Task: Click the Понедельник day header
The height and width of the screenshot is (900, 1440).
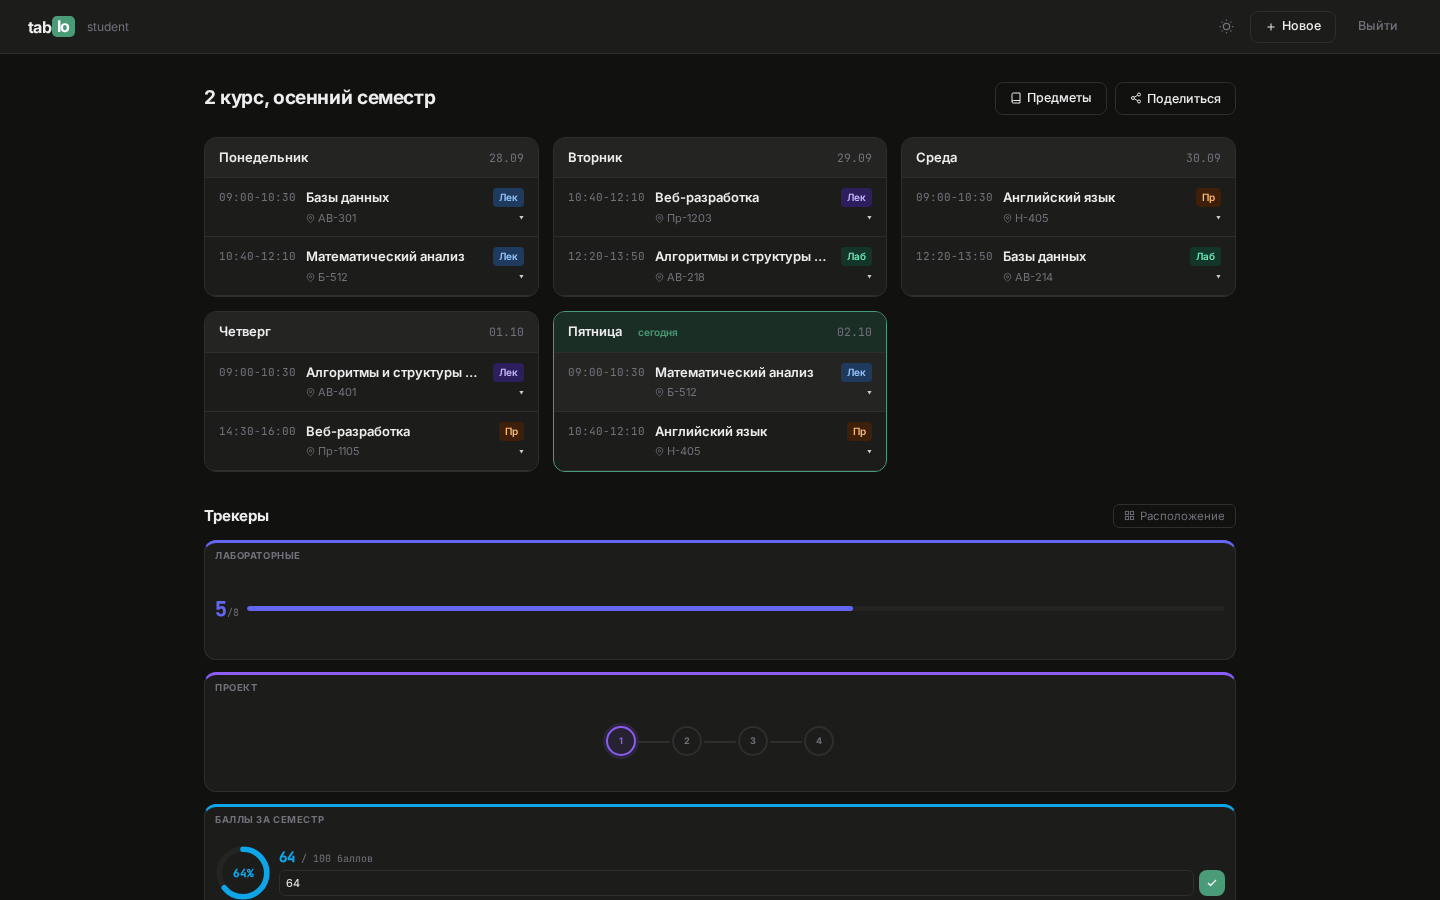Action: pyautogui.click(x=371, y=158)
